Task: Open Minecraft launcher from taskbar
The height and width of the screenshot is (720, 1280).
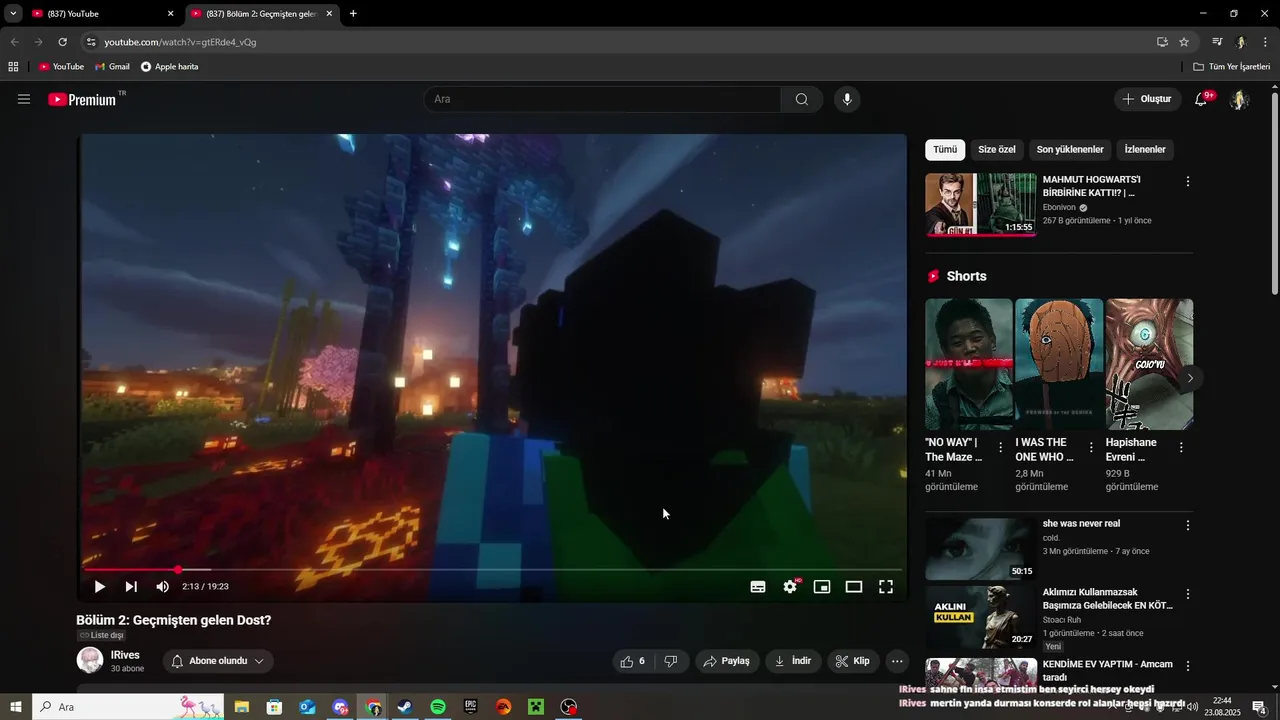Action: [x=536, y=707]
